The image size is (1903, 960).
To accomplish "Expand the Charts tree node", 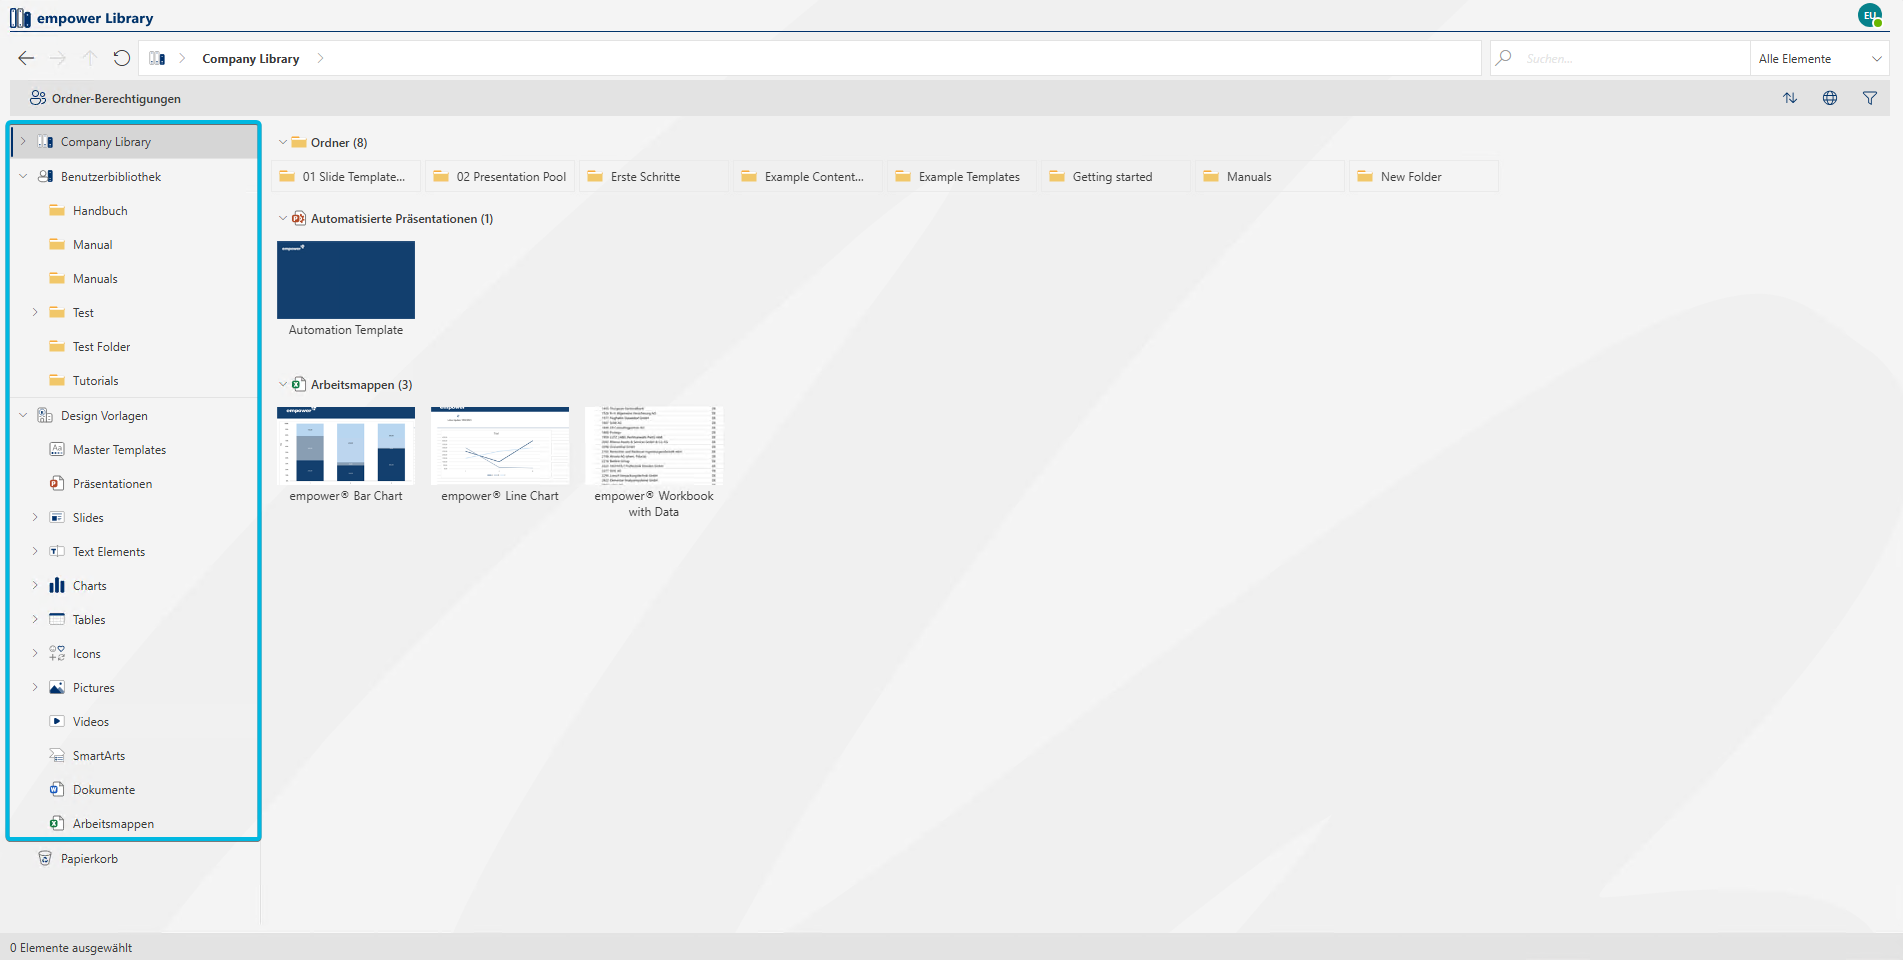I will 35,585.
